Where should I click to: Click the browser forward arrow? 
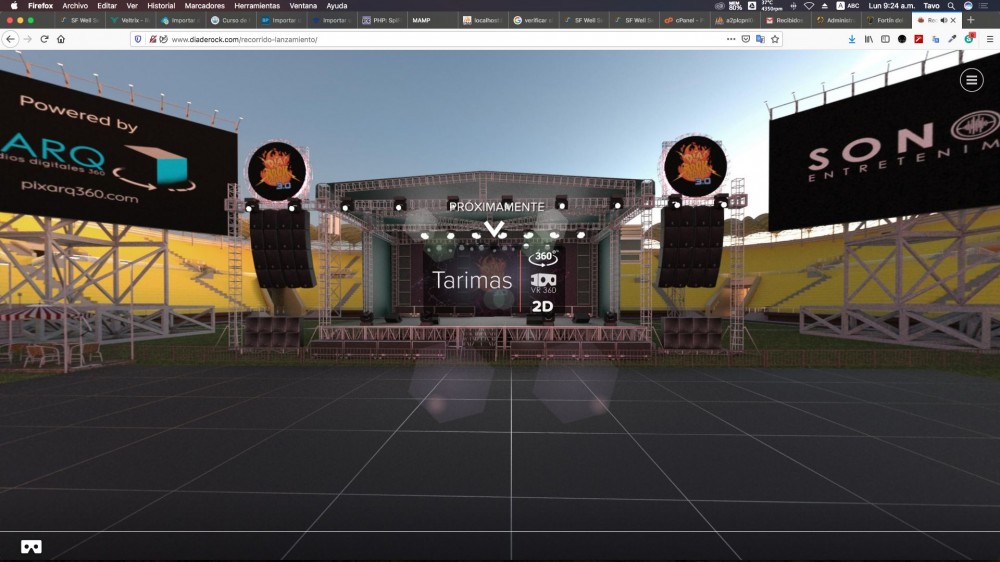coord(27,39)
